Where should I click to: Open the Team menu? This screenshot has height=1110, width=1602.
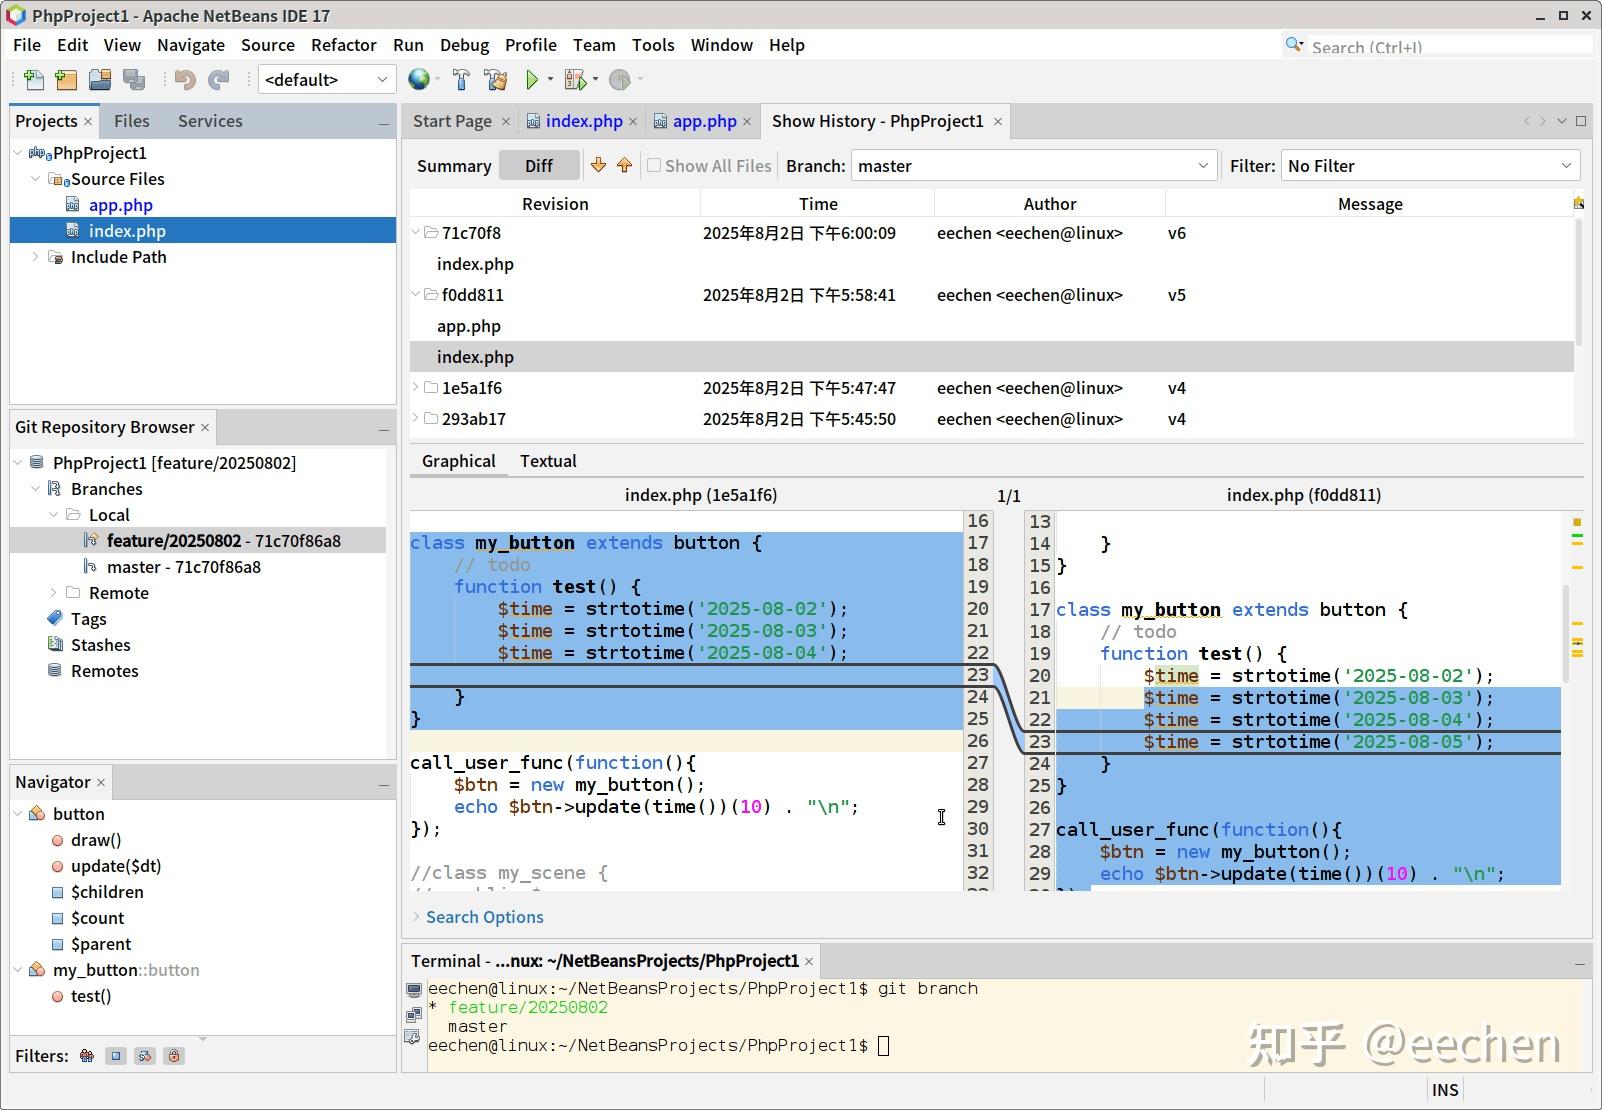point(594,45)
